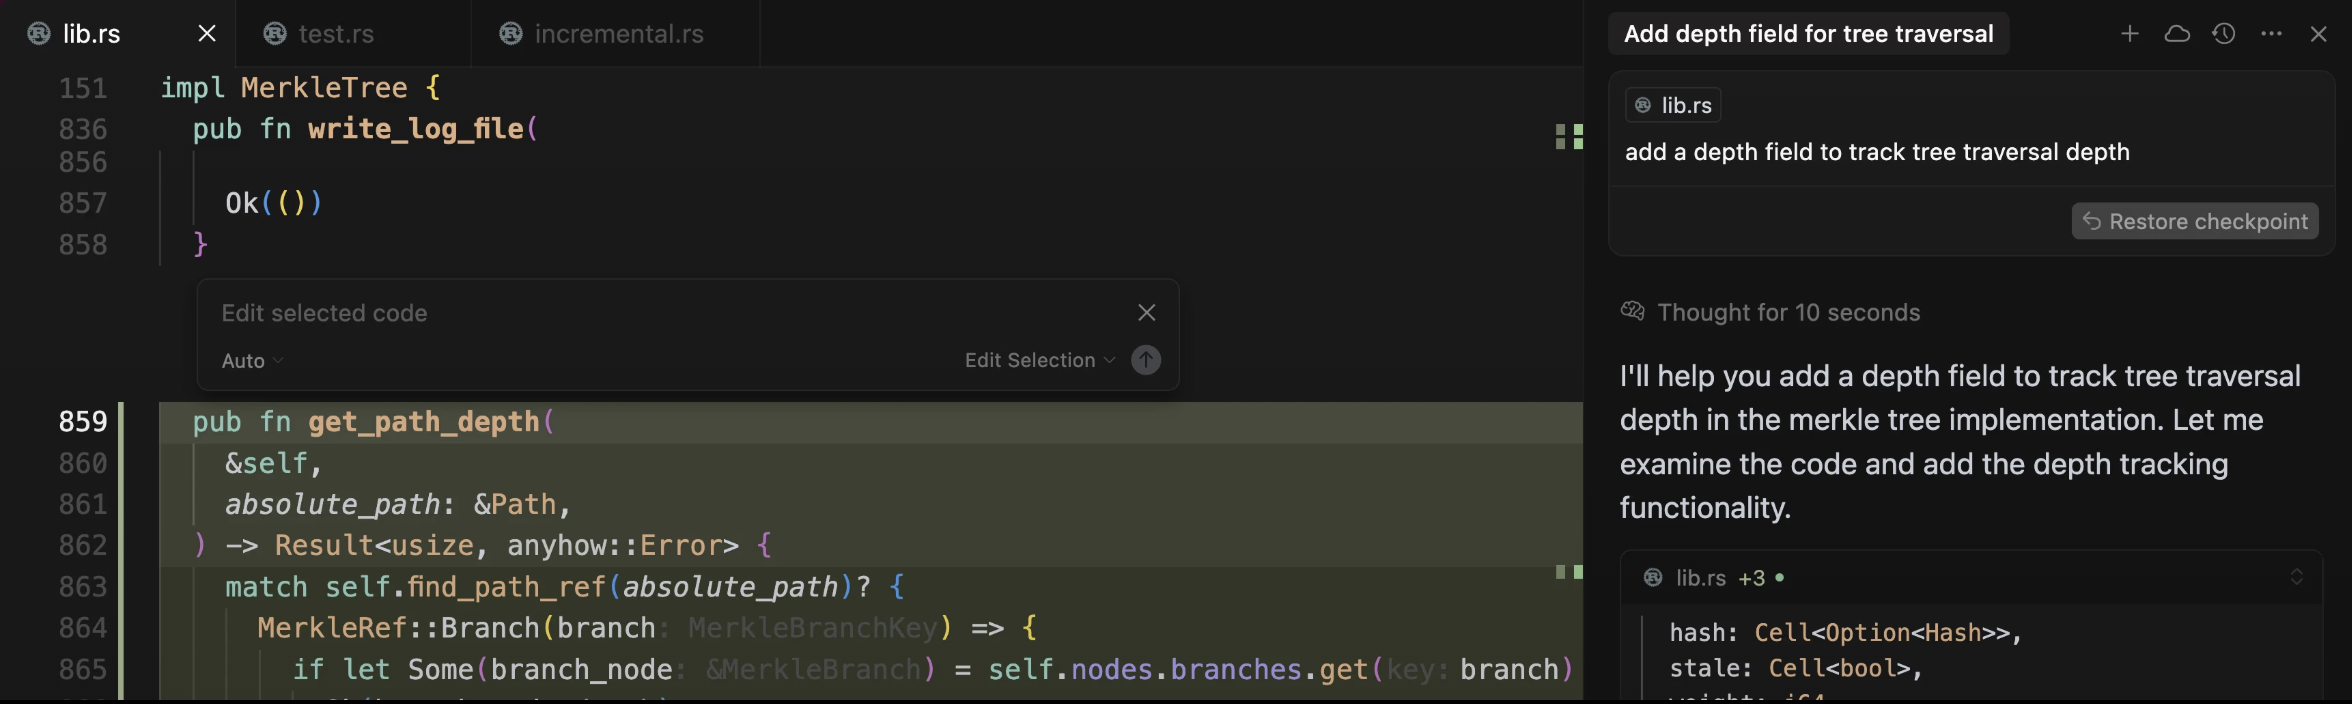Open the cloud agents icon
The width and height of the screenshot is (2352, 704).
point(2177,34)
